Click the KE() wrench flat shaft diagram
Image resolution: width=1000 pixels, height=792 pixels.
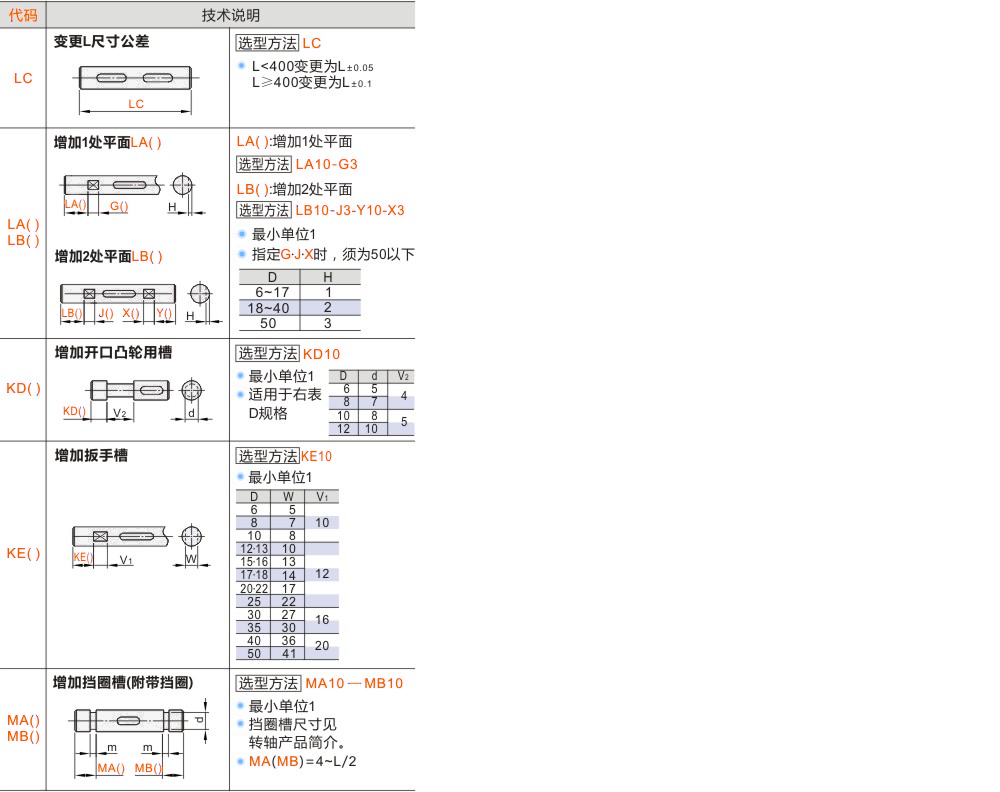tap(141, 545)
